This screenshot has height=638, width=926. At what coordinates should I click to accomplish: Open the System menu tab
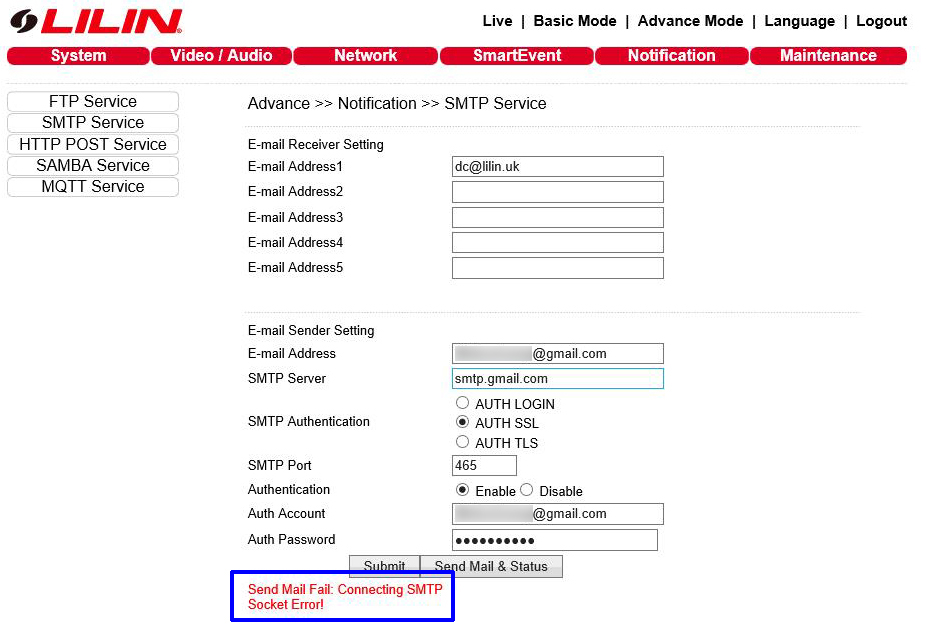click(78, 56)
